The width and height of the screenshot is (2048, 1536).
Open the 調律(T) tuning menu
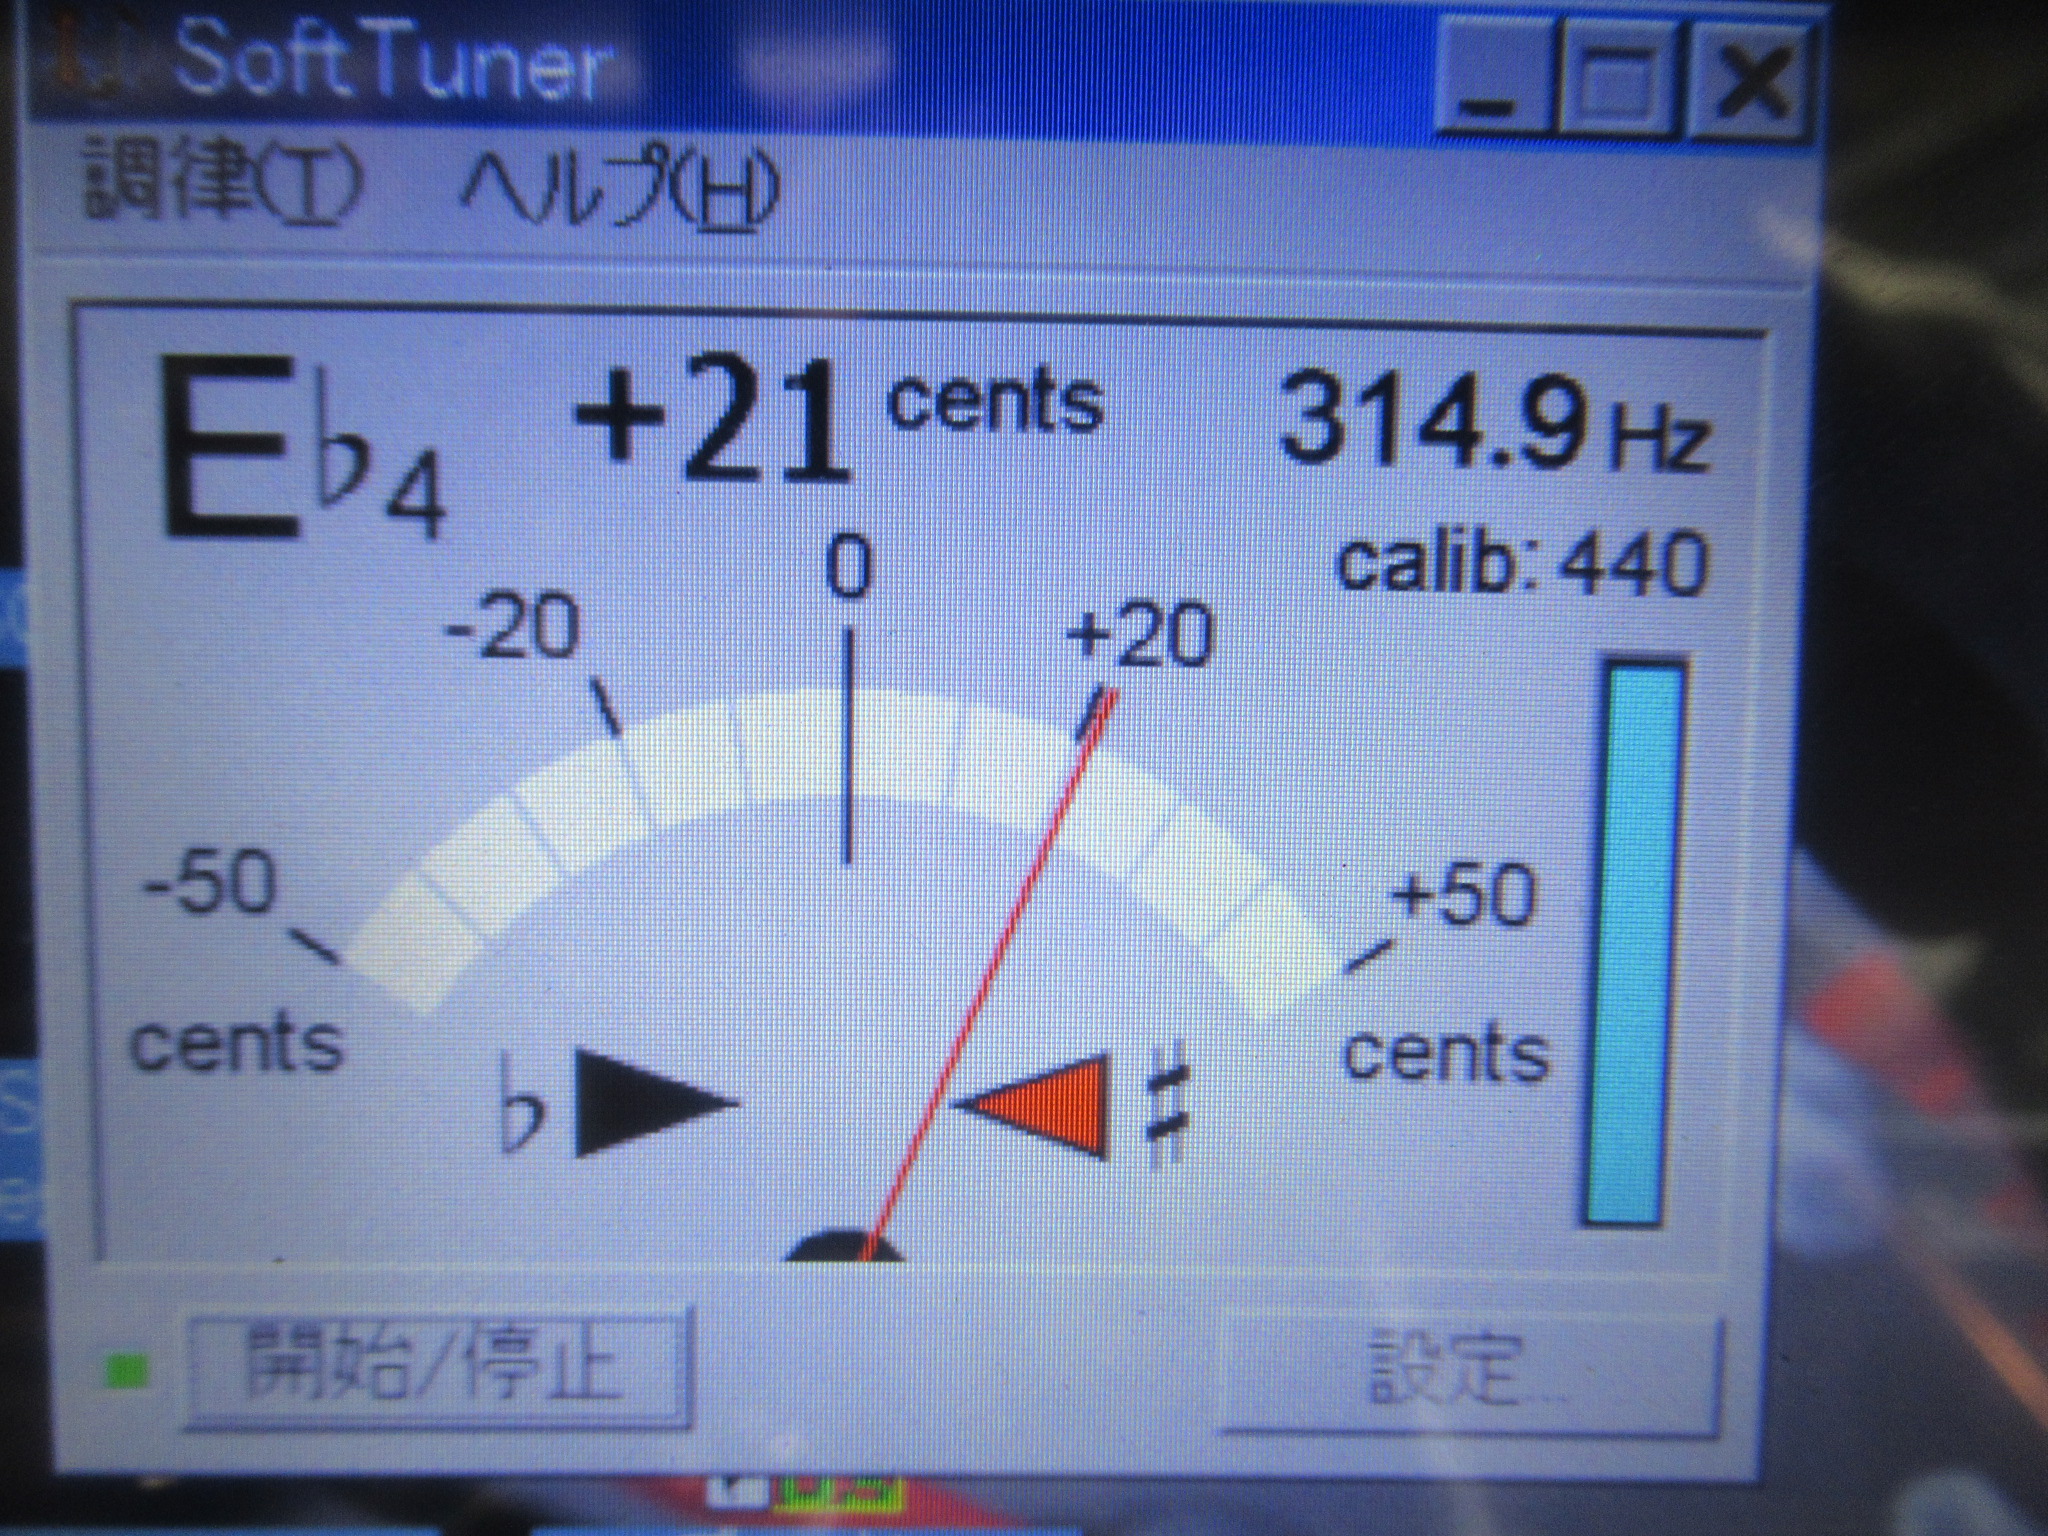click(221, 182)
